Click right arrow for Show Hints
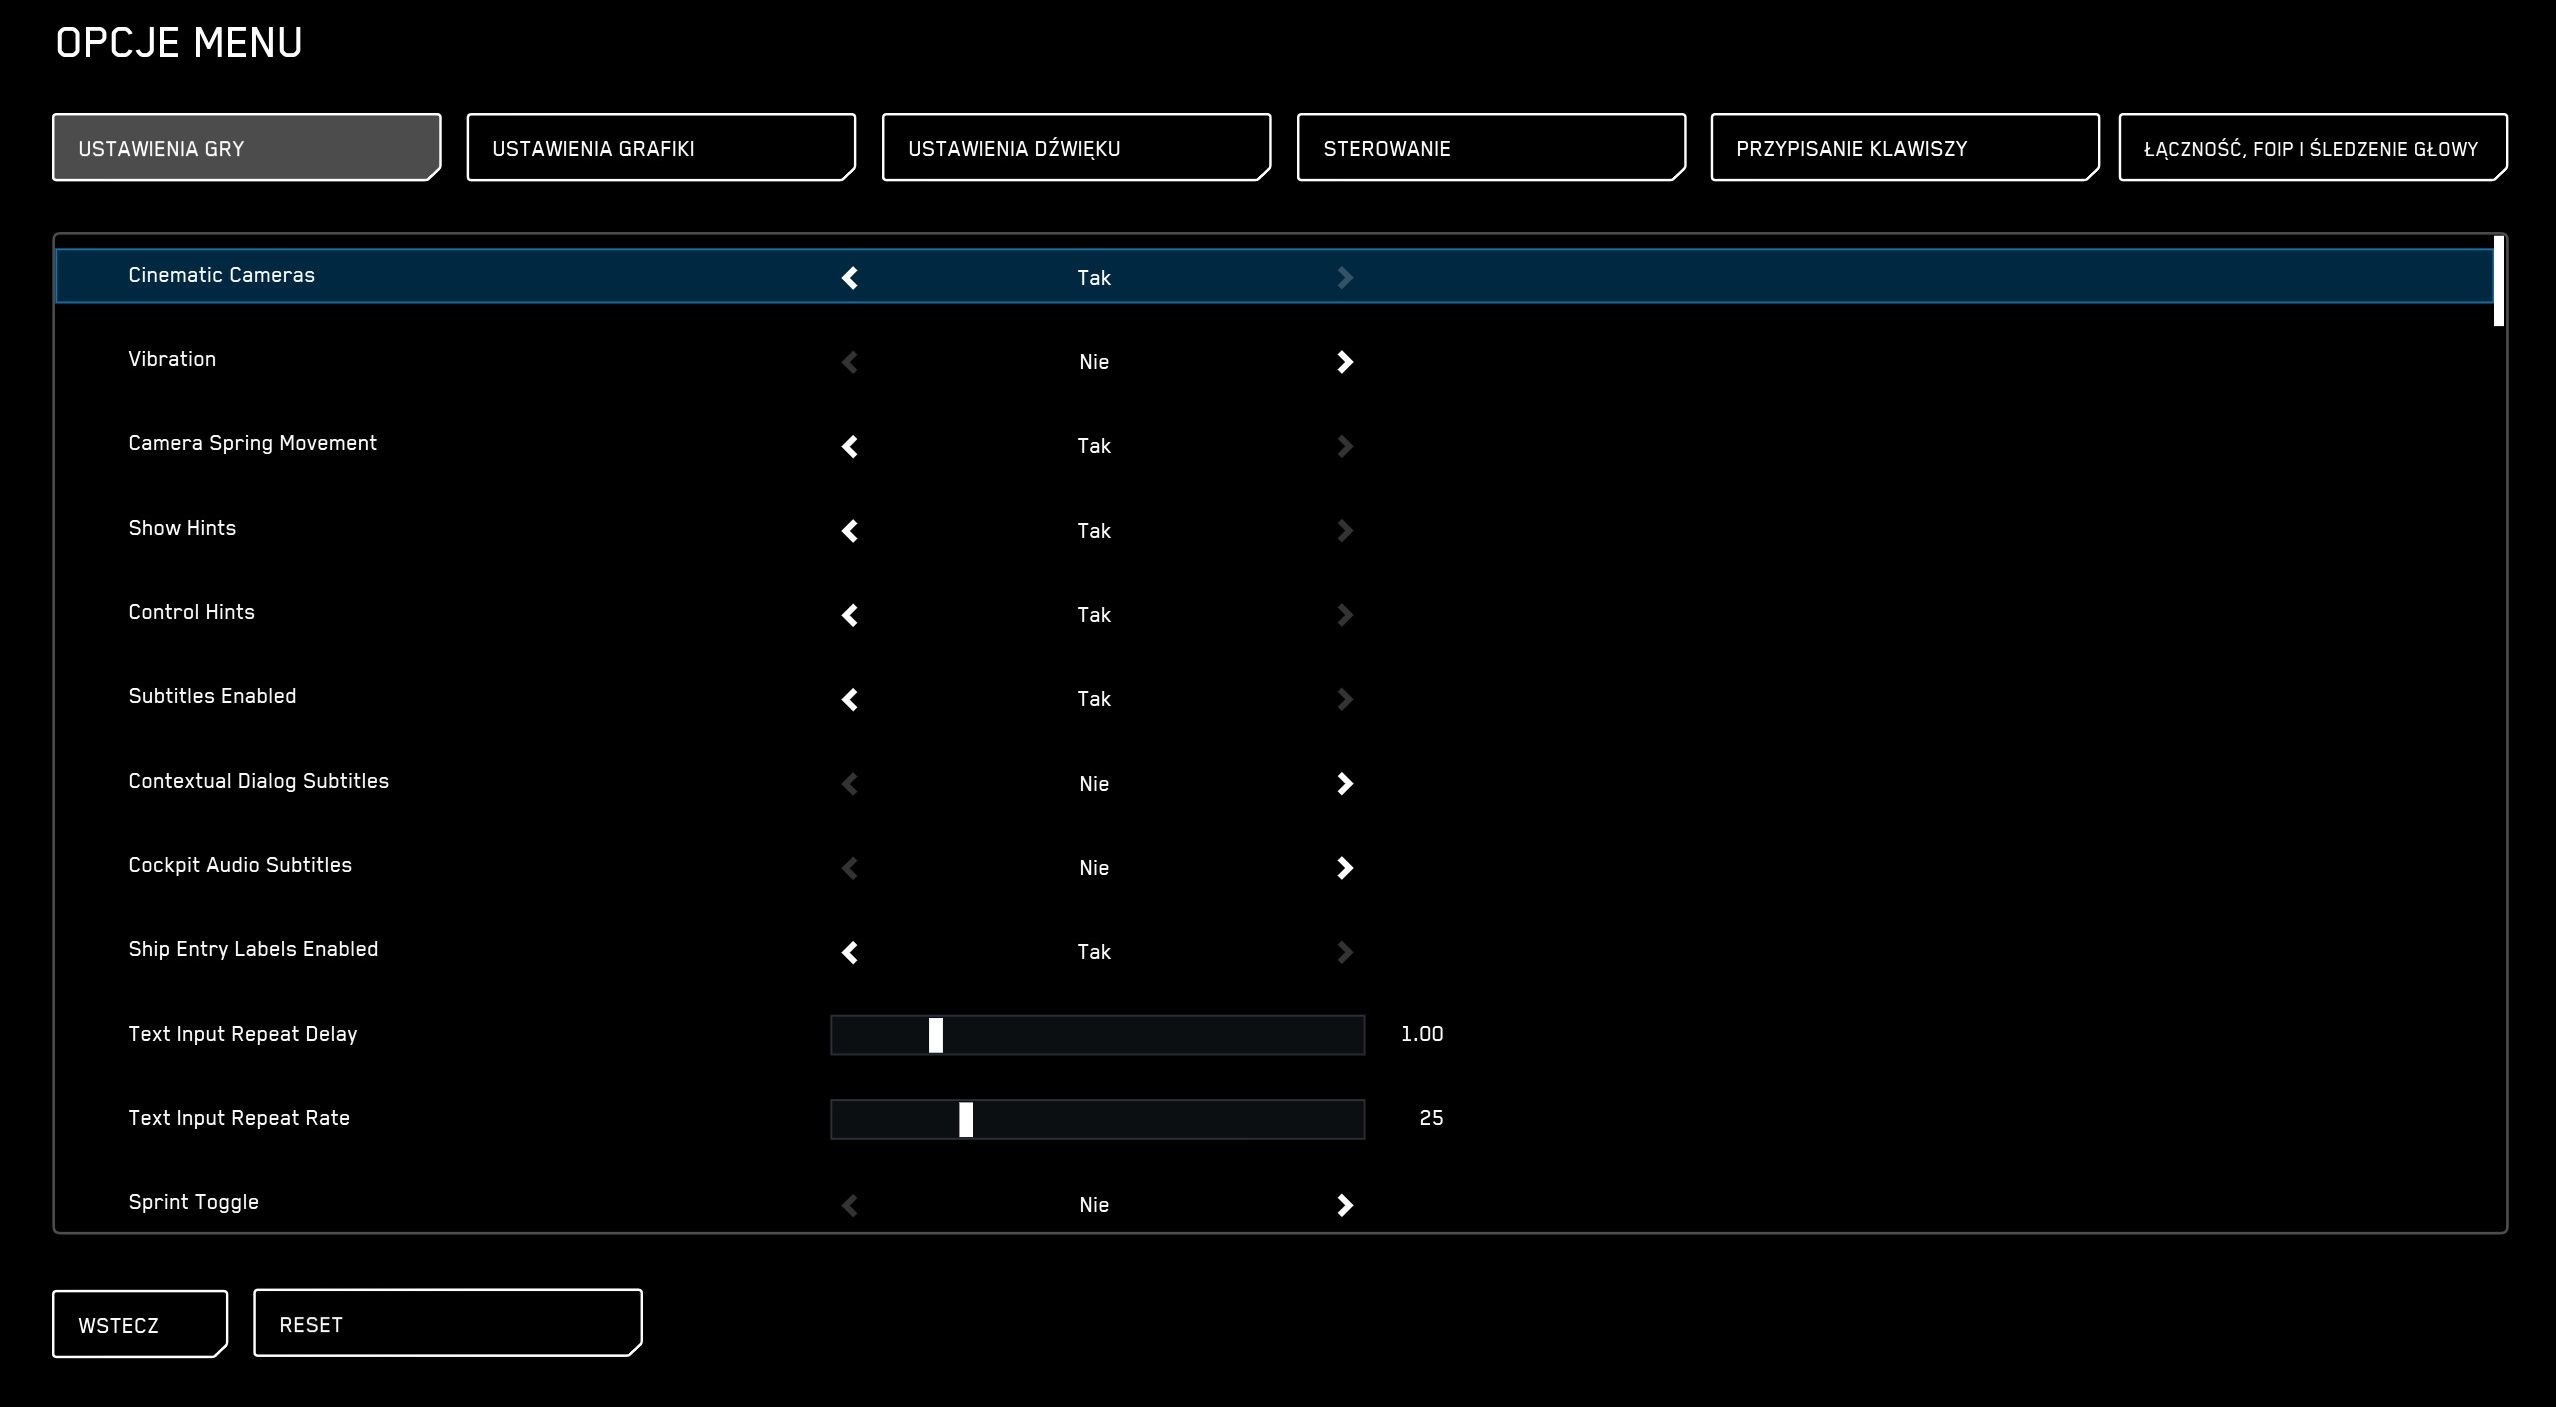Image resolution: width=2556 pixels, height=1407 pixels. [1345, 531]
